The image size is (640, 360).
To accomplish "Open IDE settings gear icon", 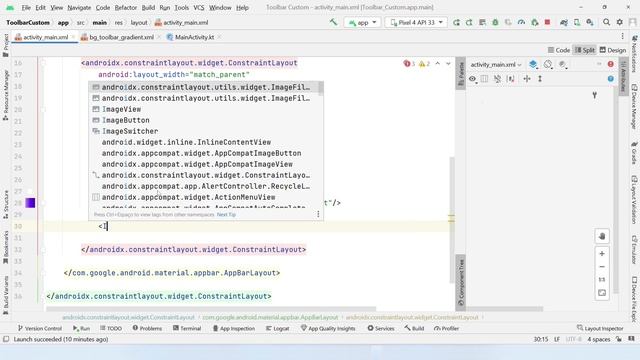I will point(620,22).
